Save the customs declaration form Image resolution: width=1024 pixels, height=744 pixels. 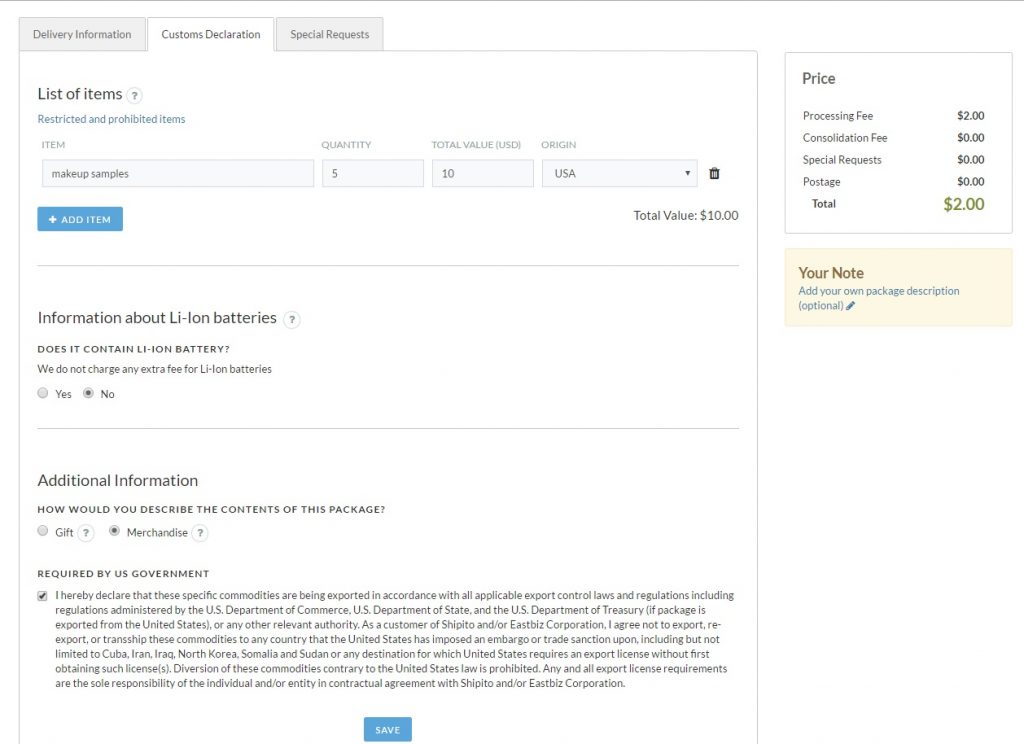(387, 730)
